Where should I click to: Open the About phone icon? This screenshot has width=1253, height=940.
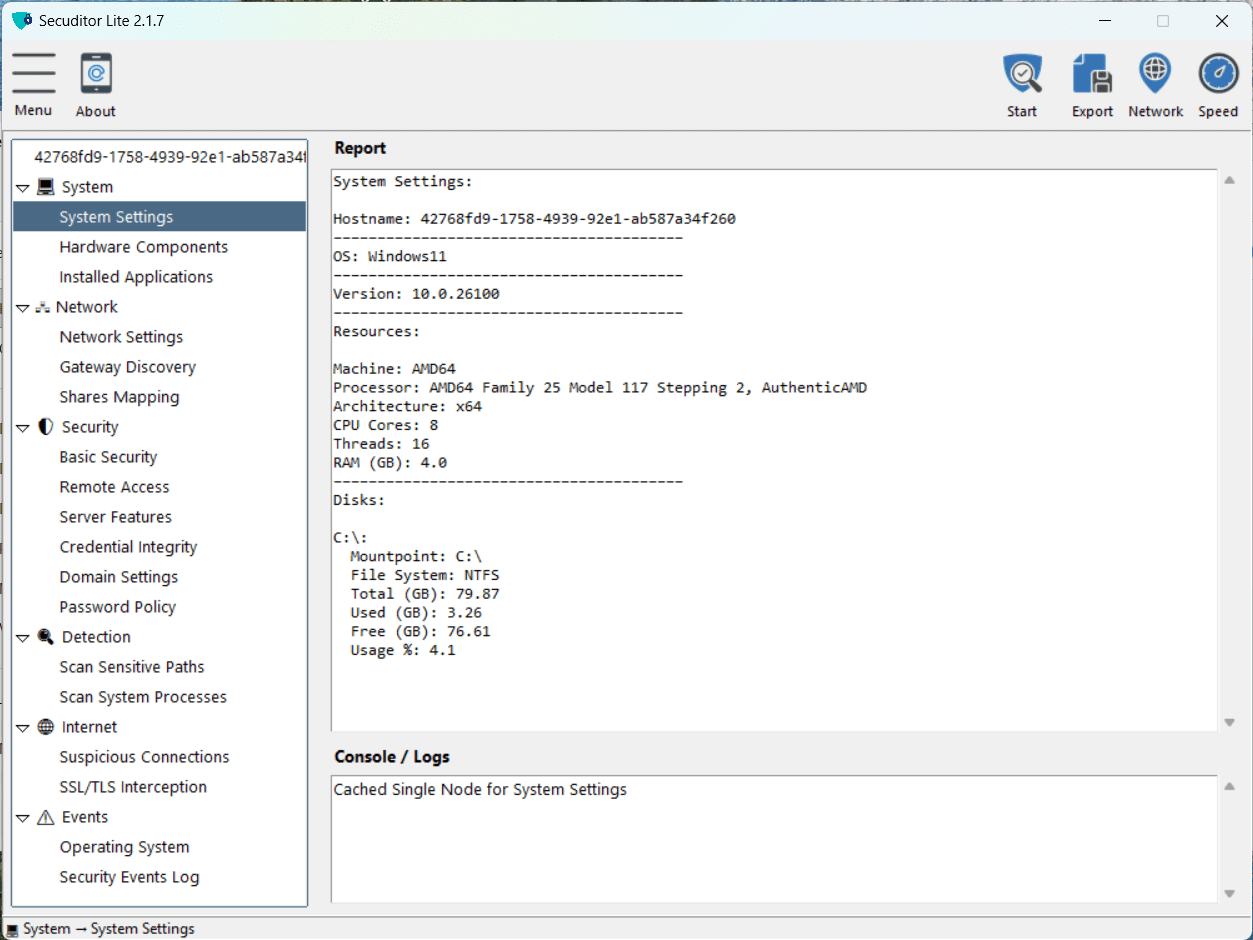96,73
